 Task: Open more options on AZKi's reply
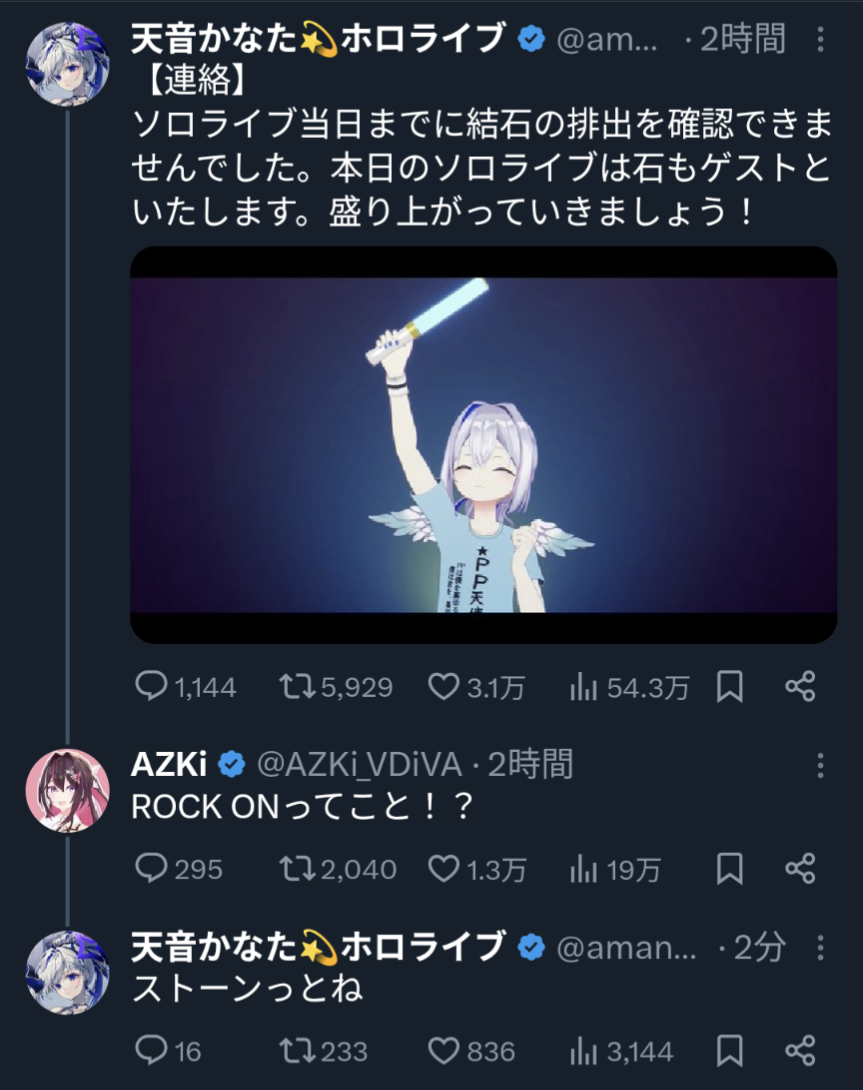[821, 765]
